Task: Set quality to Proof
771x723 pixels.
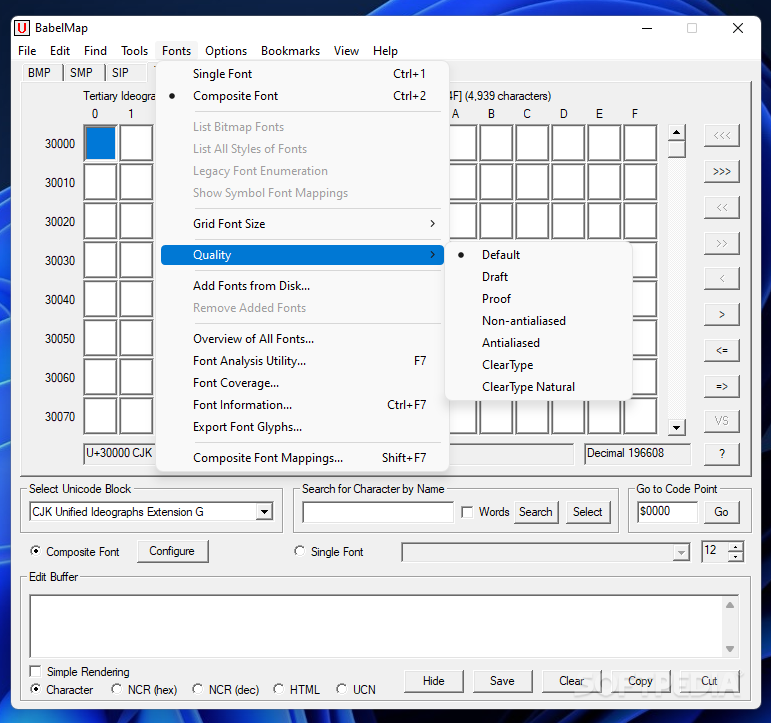Action: 538,299
